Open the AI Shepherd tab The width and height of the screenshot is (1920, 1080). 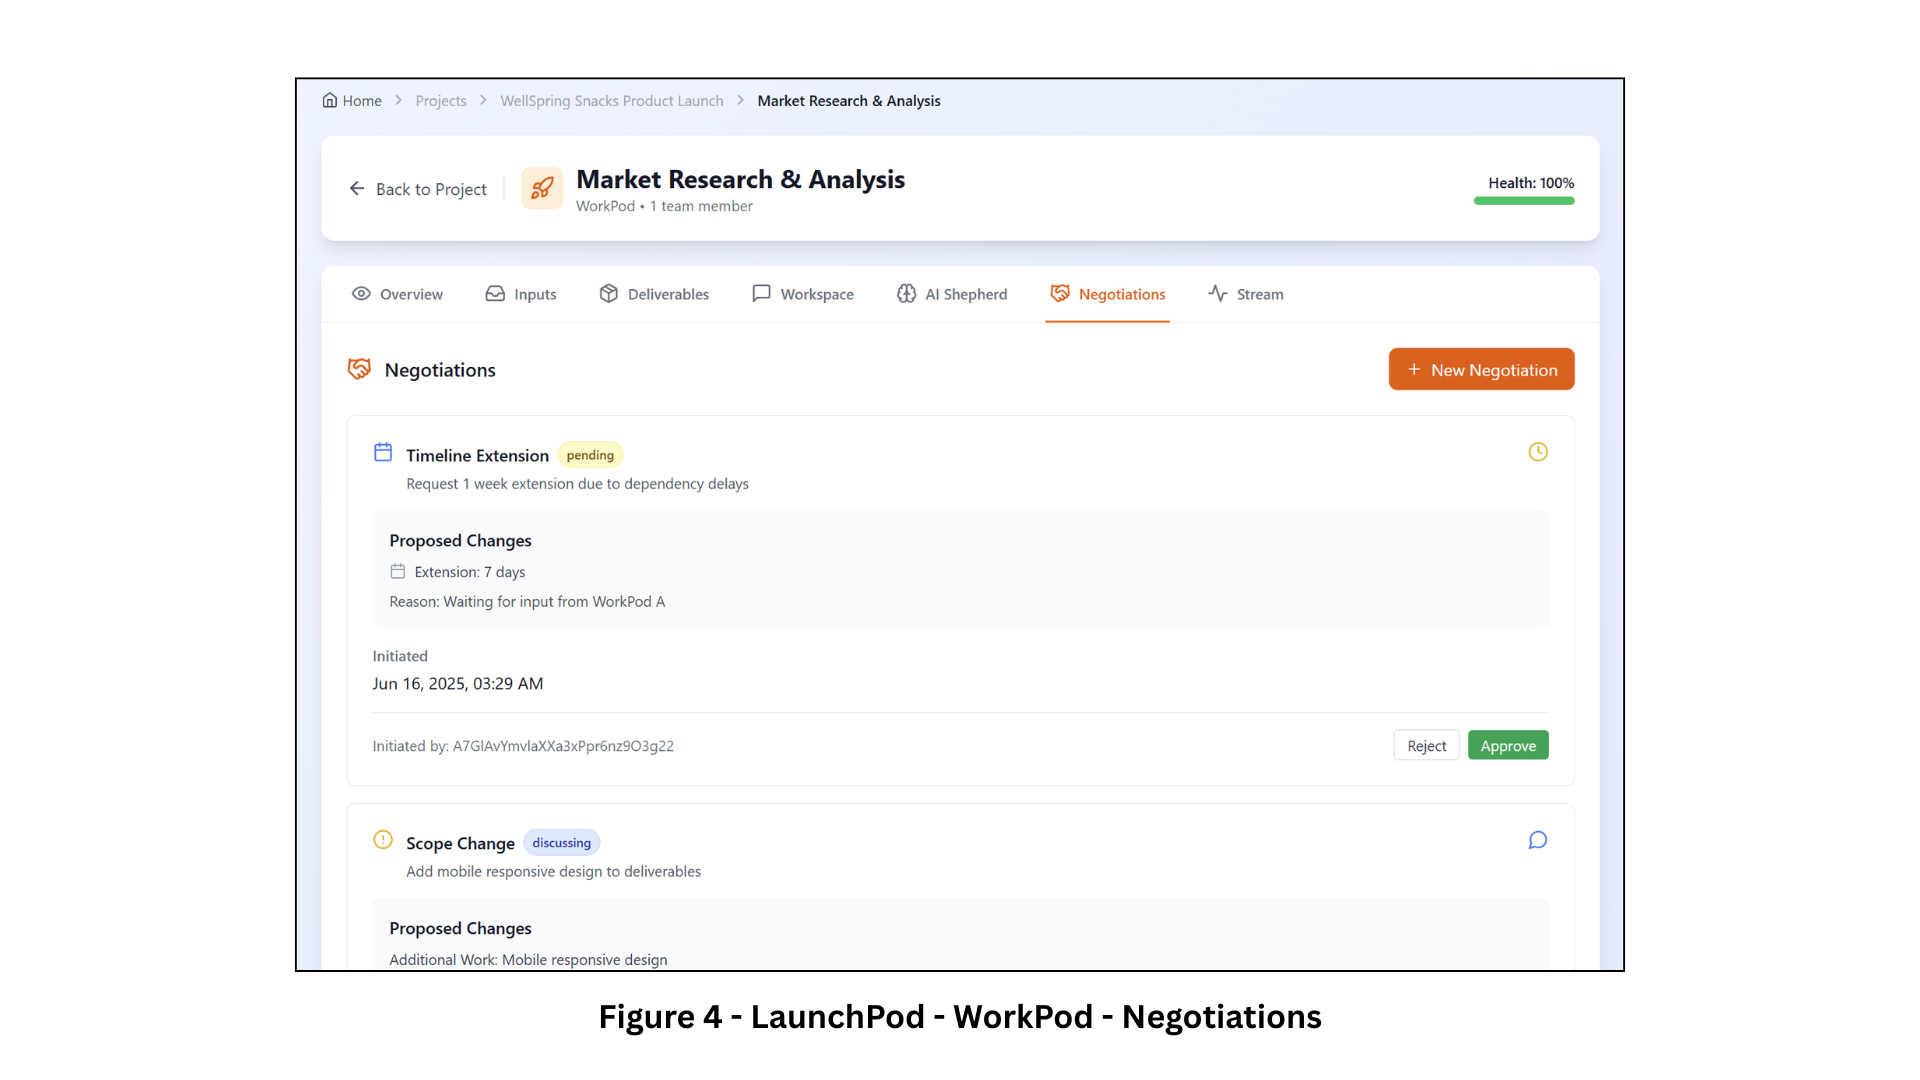pos(952,294)
